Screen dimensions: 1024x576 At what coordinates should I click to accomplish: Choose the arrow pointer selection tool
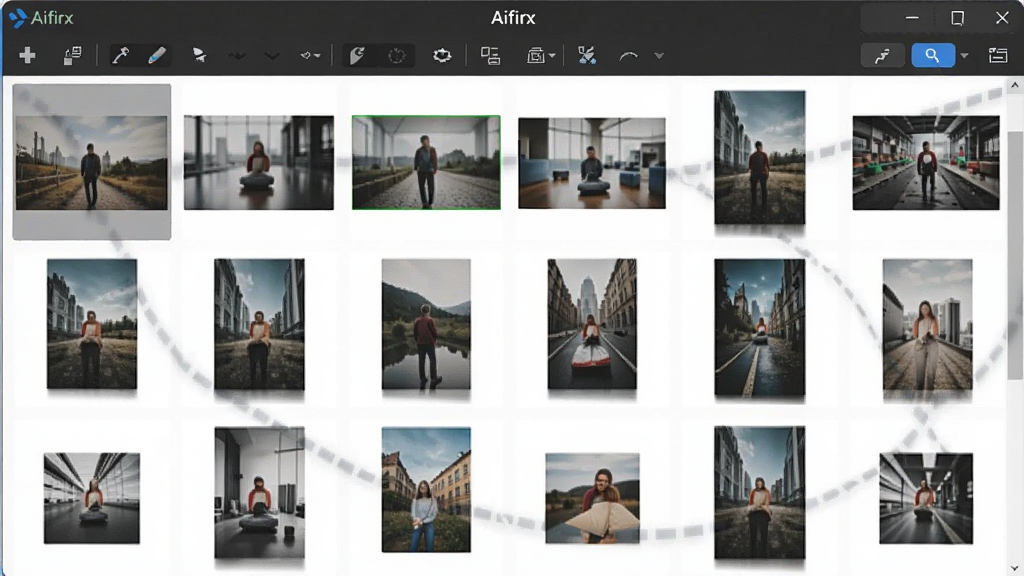point(199,56)
